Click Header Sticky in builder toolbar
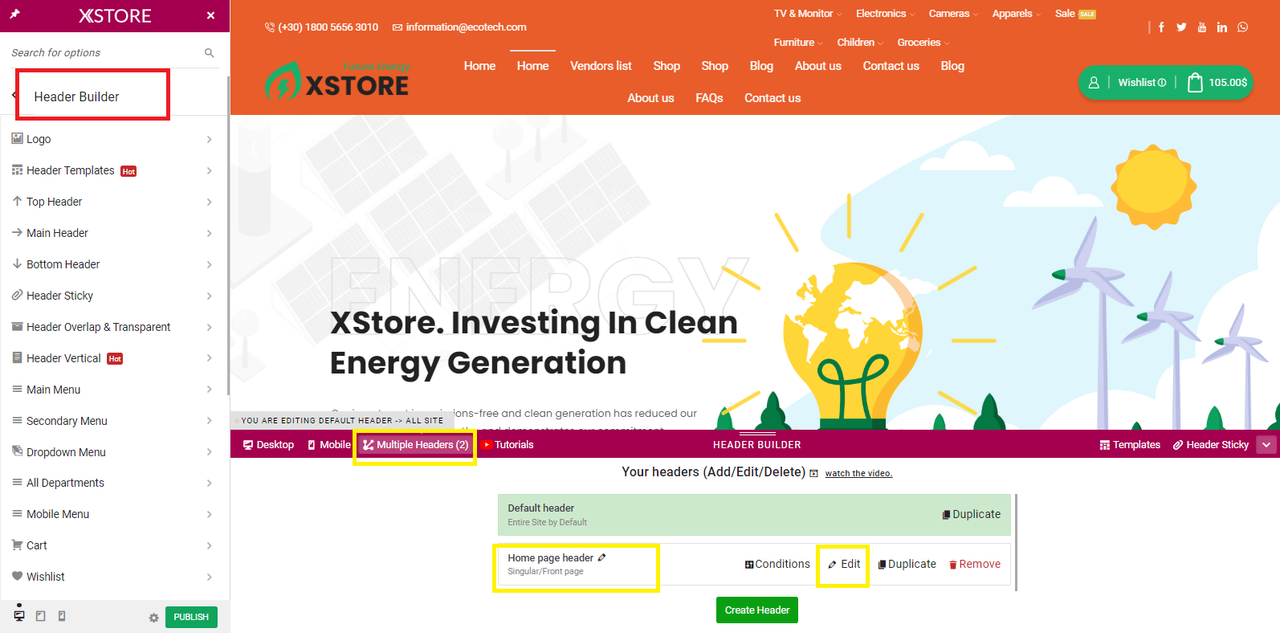The width and height of the screenshot is (1280, 633). point(1210,445)
